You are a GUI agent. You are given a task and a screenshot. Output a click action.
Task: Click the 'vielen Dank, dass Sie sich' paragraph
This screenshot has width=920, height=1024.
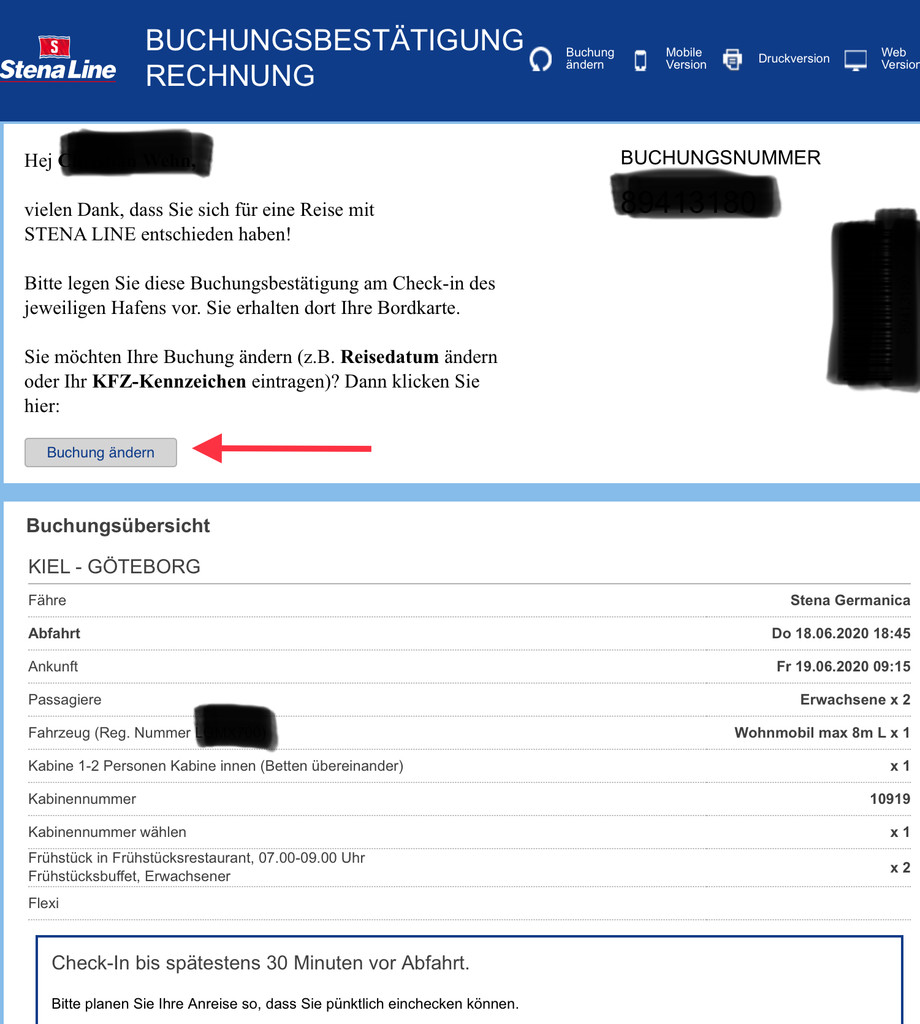coord(199,222)
